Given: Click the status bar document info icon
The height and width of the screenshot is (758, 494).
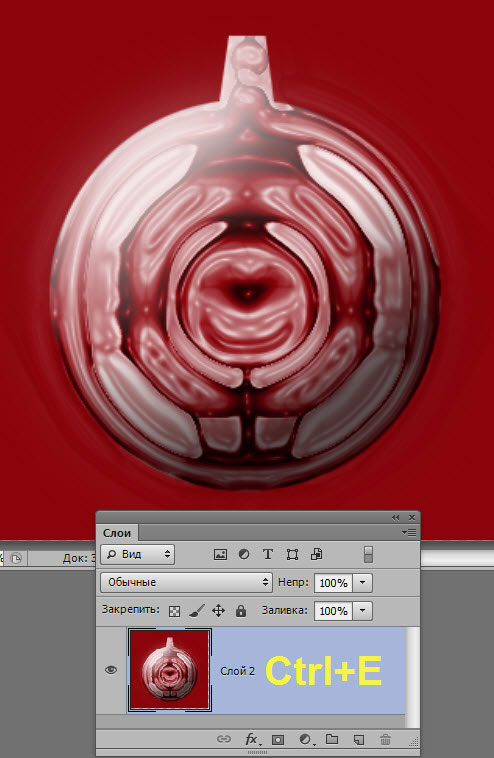Looking at the screenshot, I should point(16,558).
